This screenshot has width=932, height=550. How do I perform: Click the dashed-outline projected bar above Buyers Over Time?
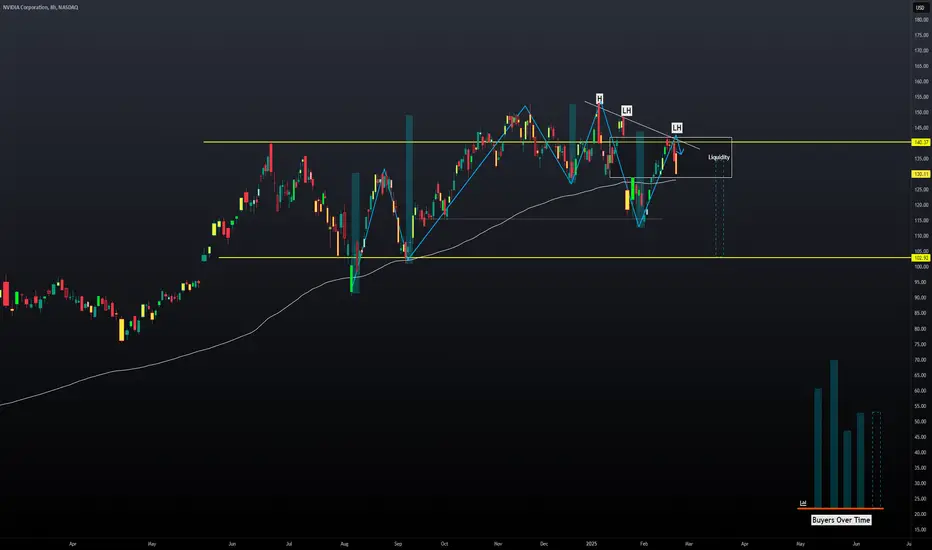click(x=876, y=460)
